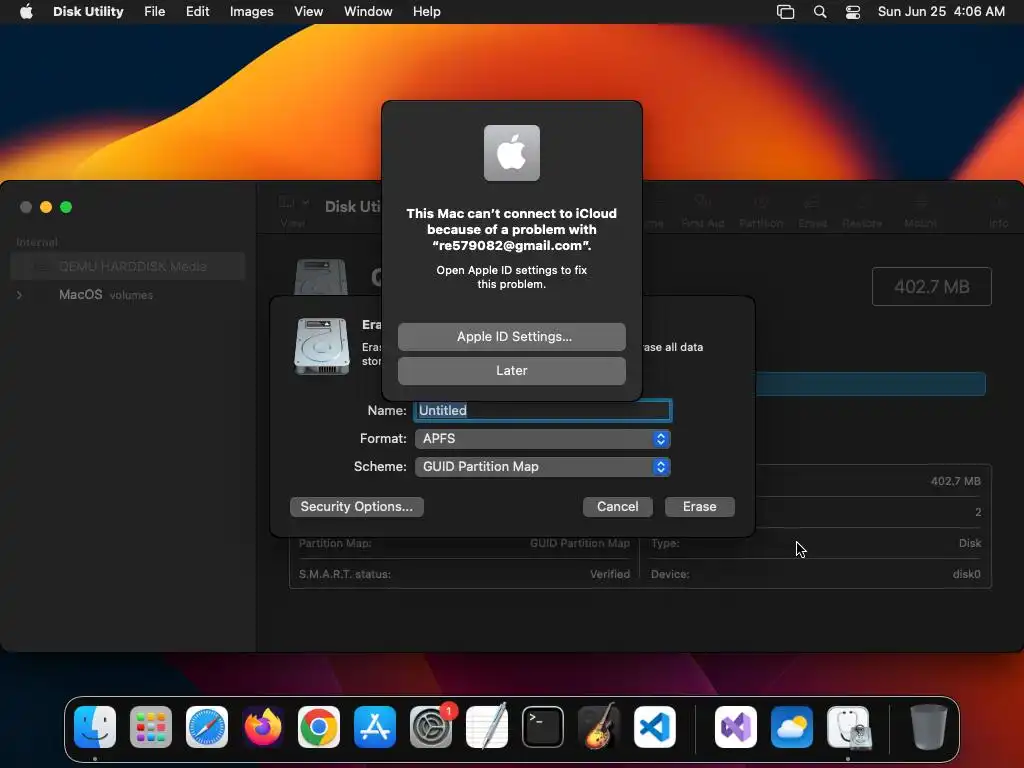
Task: Open Google Chrome from the dock
Action: [319, 727]
